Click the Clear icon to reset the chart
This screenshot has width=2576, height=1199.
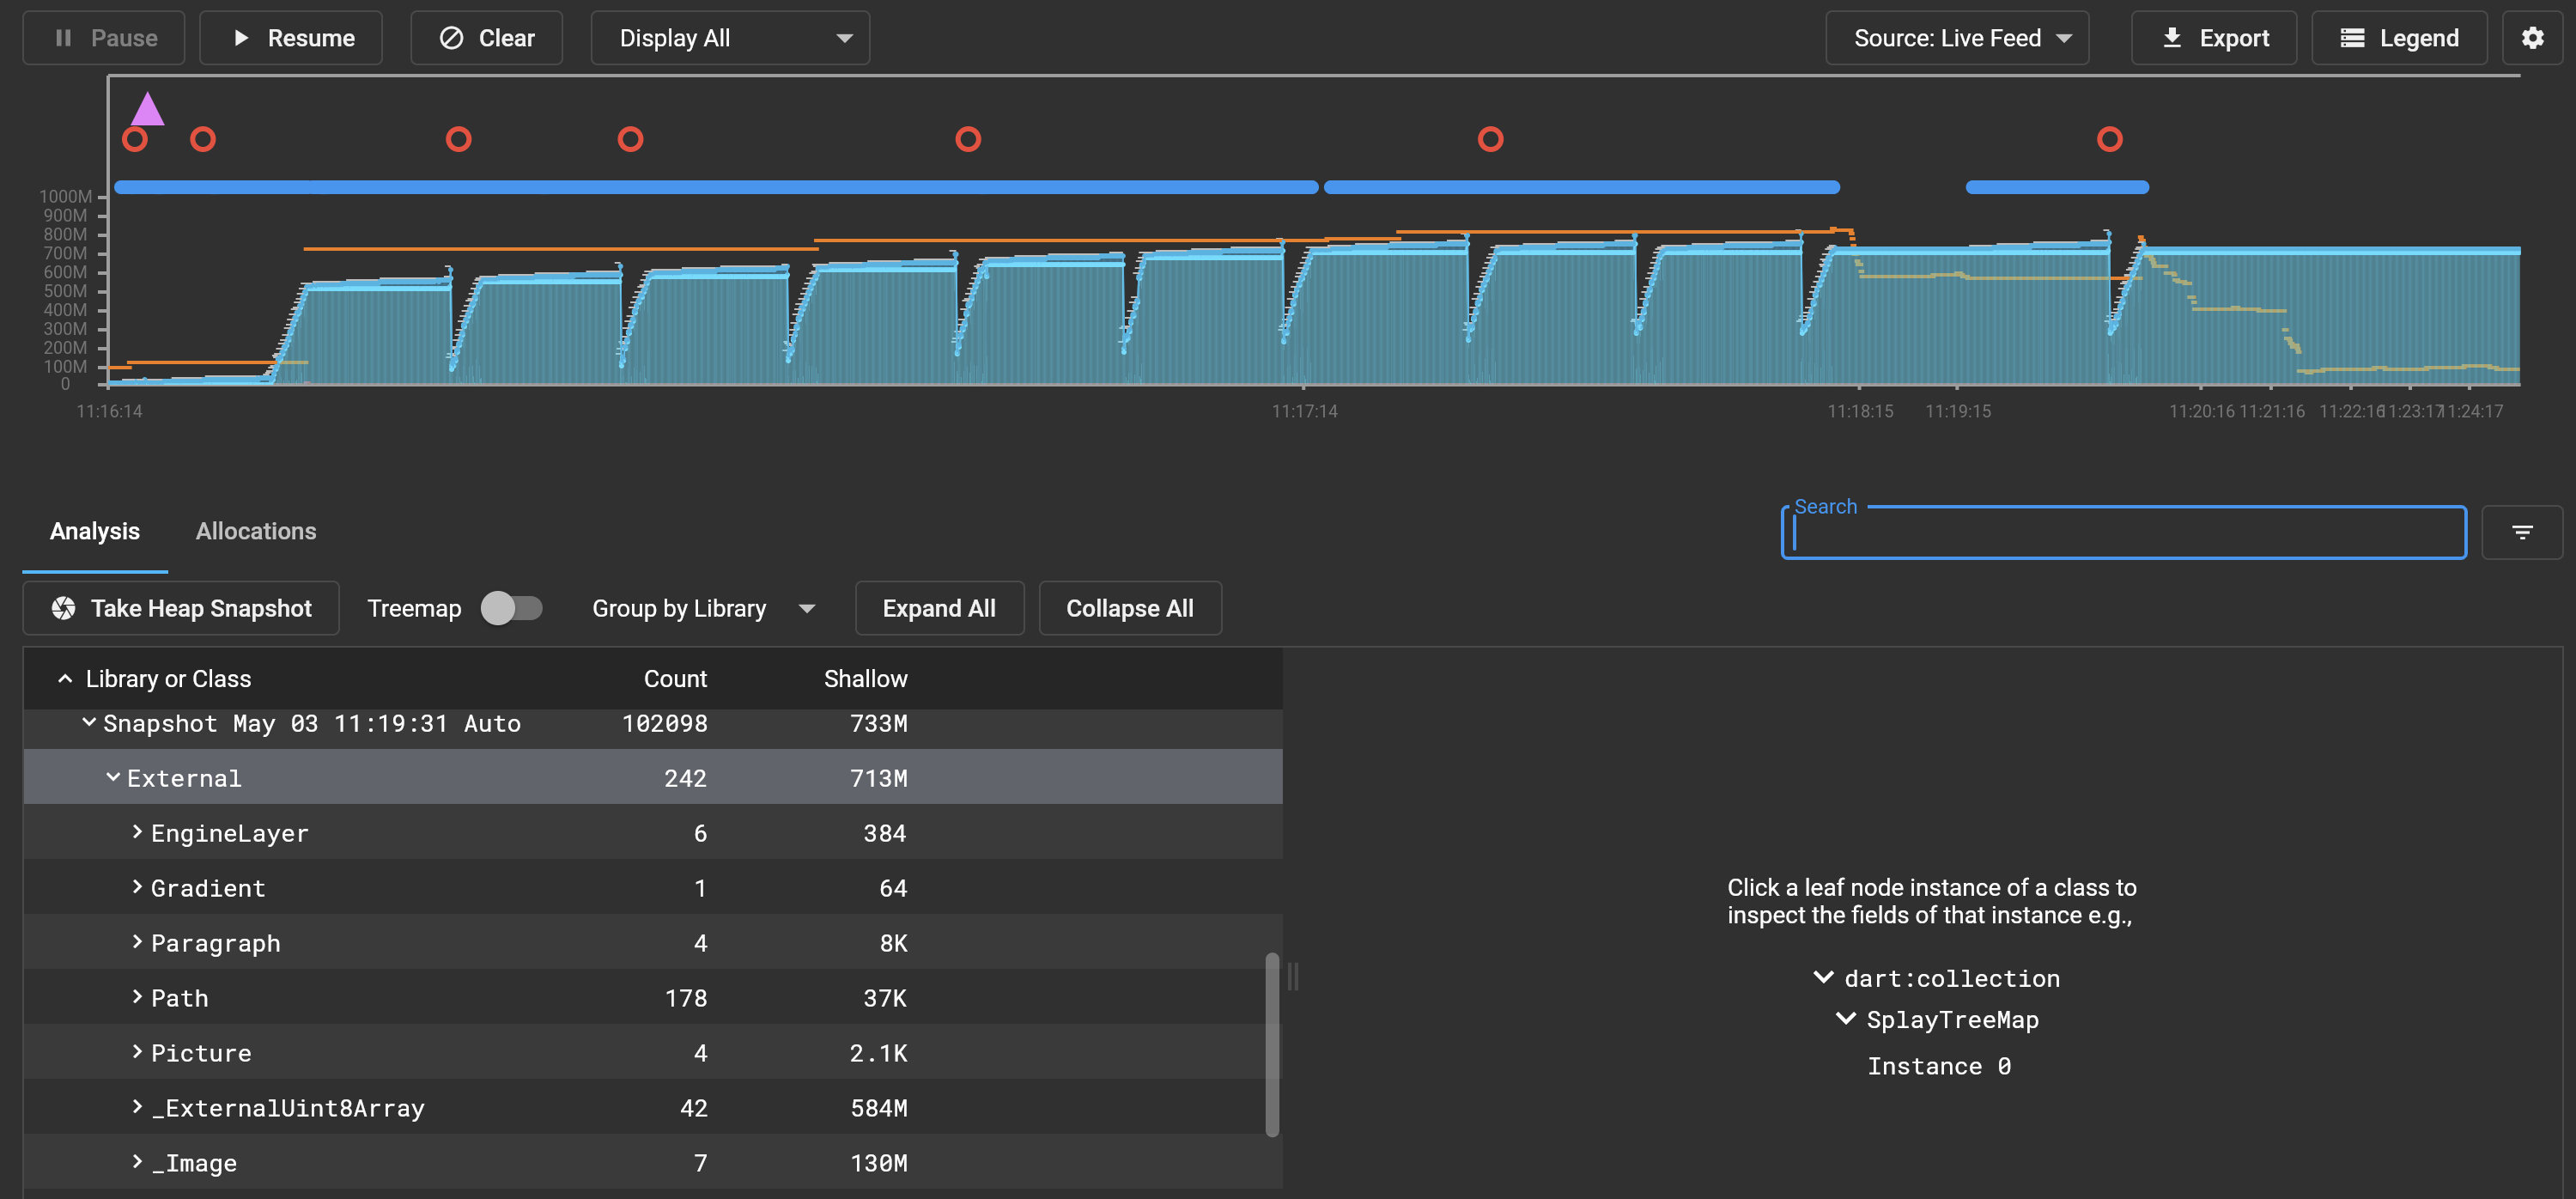click(453, 37)
